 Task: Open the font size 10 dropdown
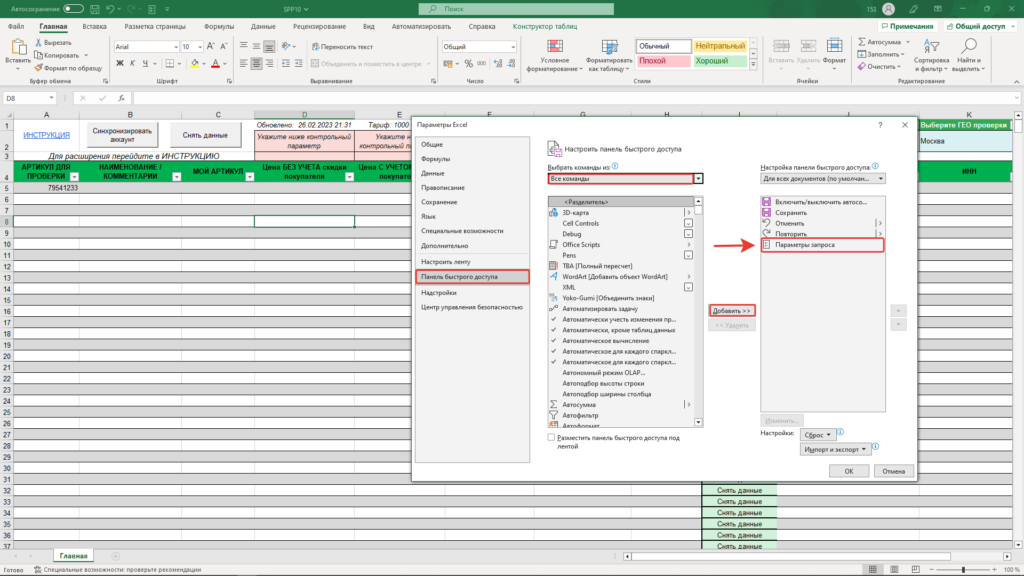click(x=199, y=47)
